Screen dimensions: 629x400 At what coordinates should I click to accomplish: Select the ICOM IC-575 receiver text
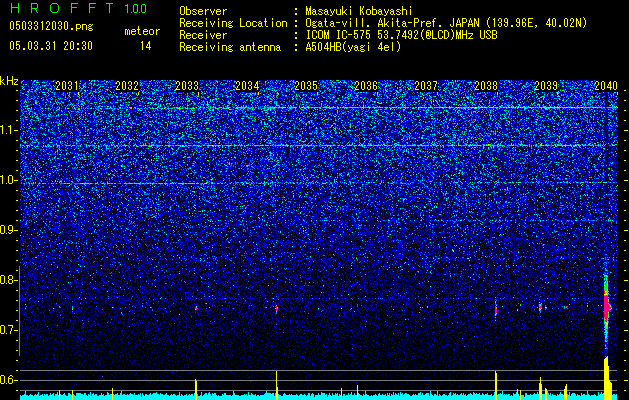click(x=401, y=35)
